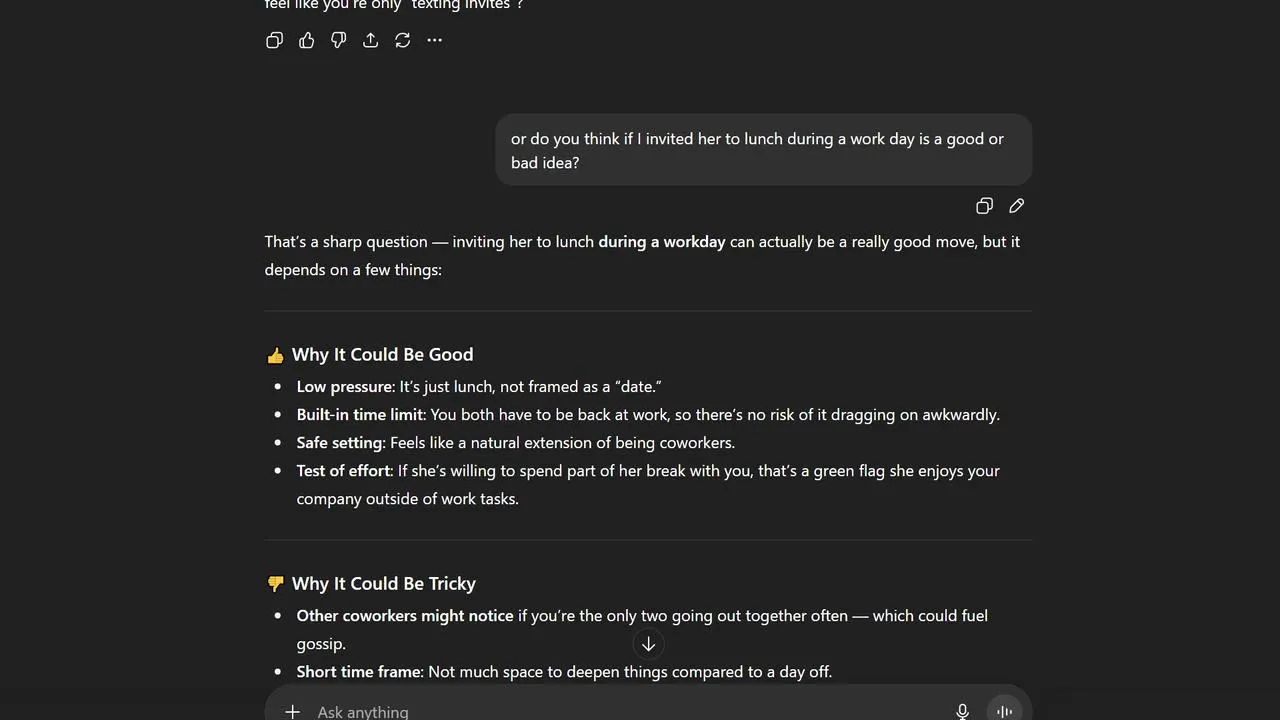Click the 'Safe setting' bullet
This screenshot has width=1280, height=720.
(516, 442)
